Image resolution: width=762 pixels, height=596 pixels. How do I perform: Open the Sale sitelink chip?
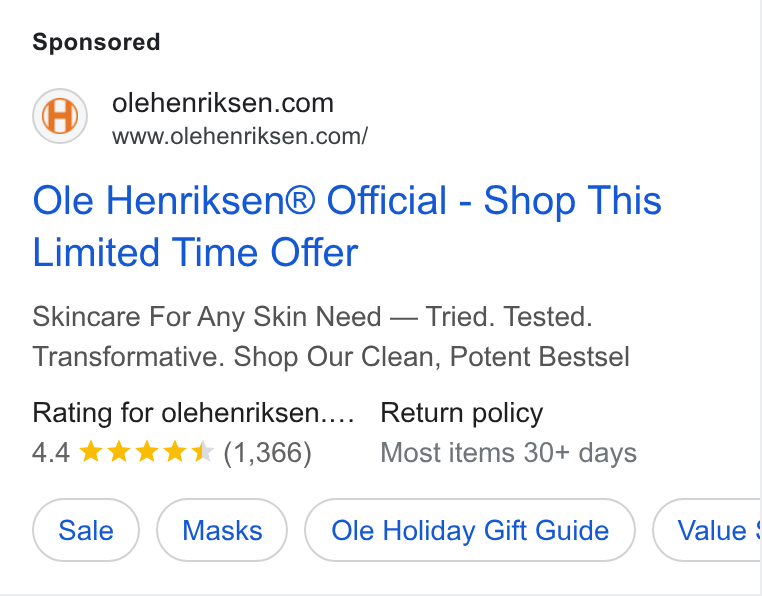[86, 530]
